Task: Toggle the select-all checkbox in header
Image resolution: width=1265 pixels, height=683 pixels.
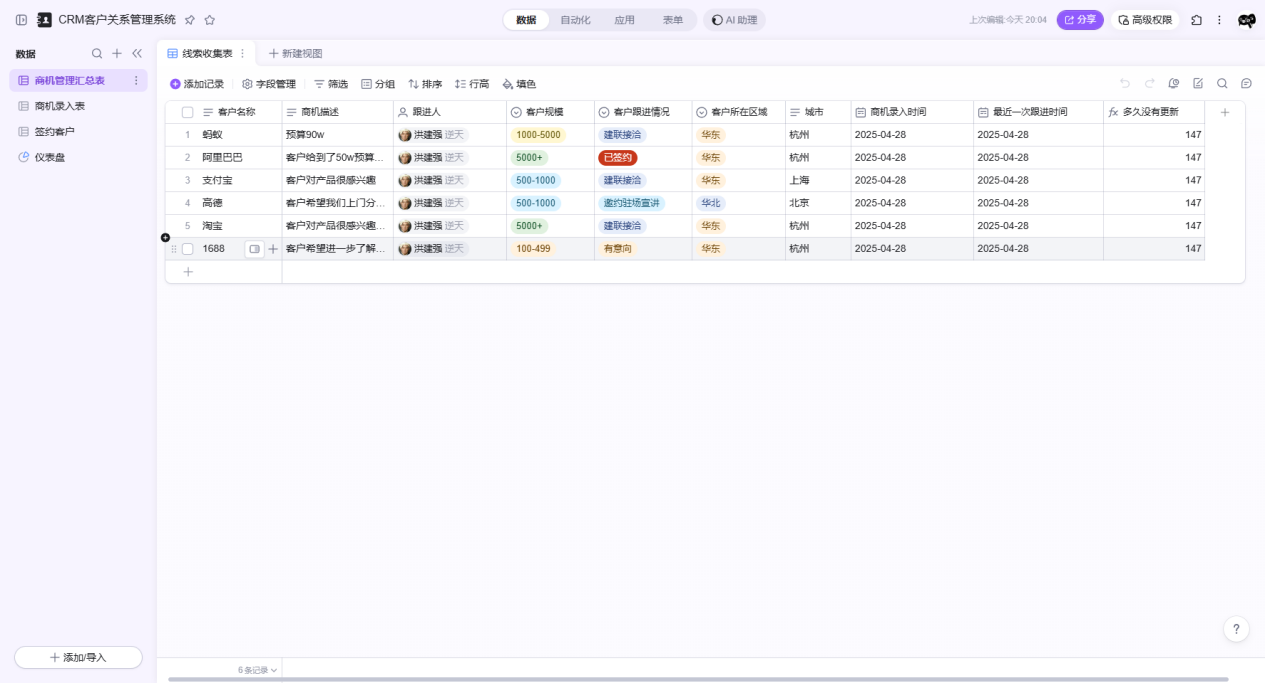Action: point(187,112)
